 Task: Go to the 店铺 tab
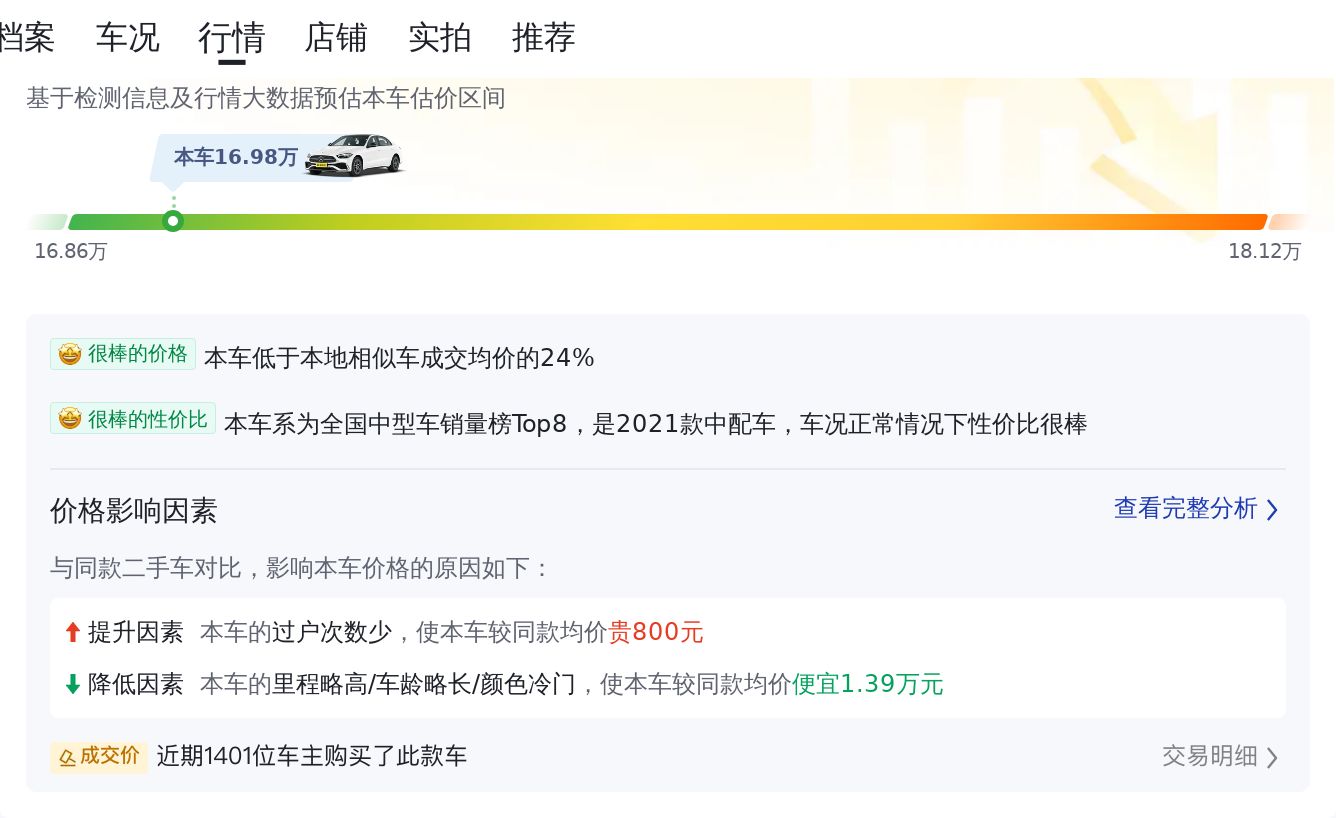coord(336,38)
